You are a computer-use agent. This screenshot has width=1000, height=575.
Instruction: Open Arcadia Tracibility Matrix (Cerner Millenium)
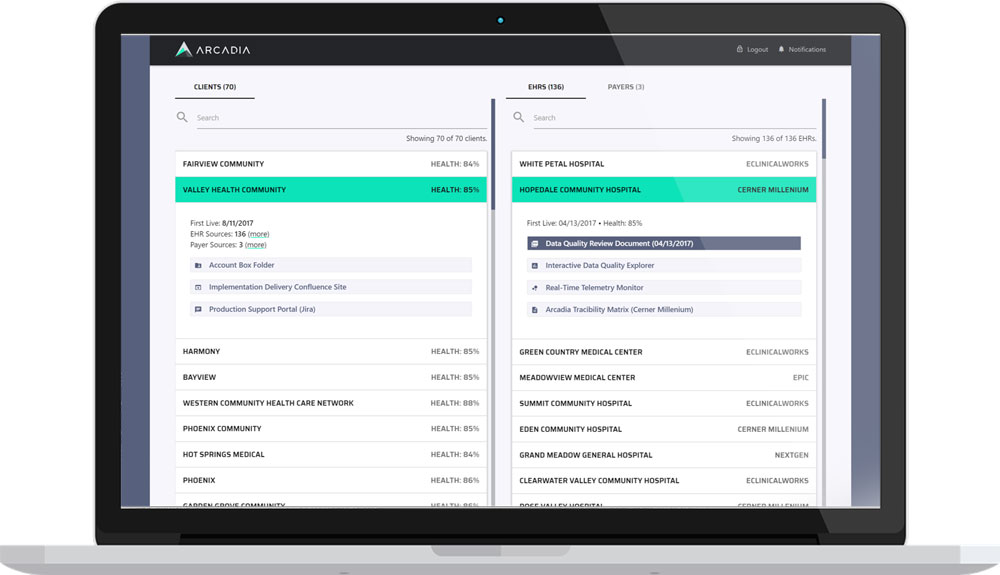click(x=664, y=310)
